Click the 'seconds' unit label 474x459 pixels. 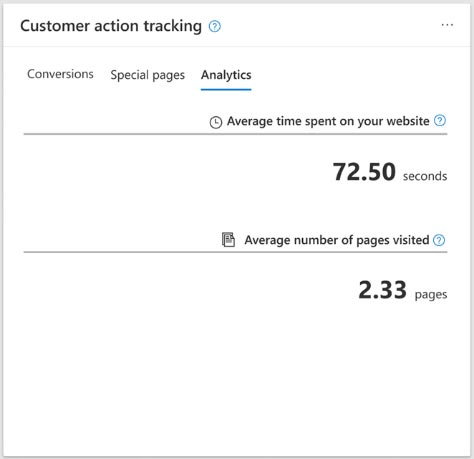(x=425, y=176)
